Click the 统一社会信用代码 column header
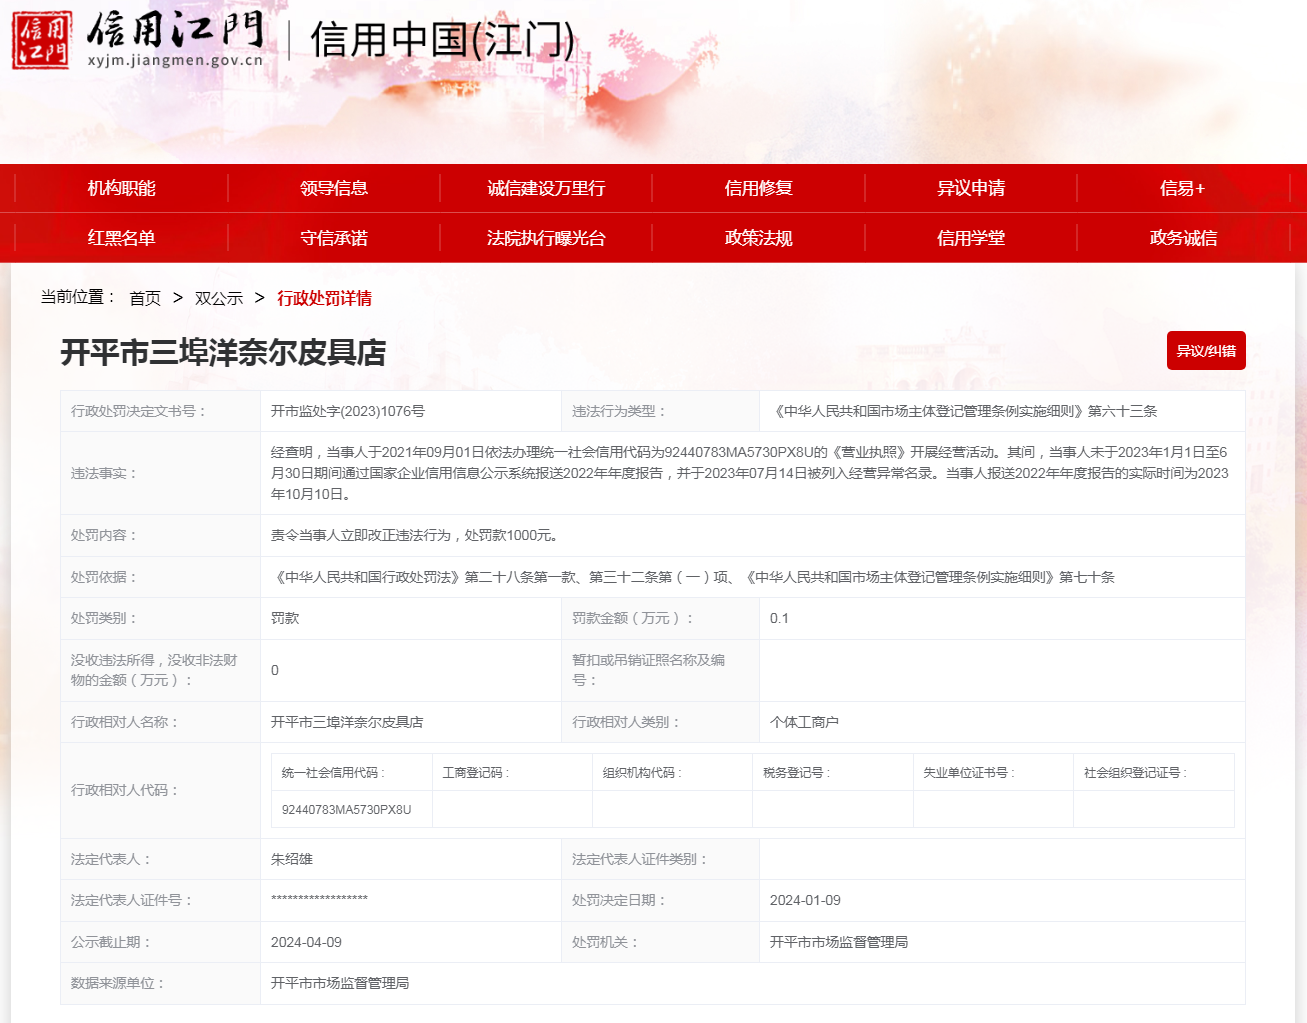Image resolution: width=1307 pixels, height=1023 pixels. tap(333, 773)
